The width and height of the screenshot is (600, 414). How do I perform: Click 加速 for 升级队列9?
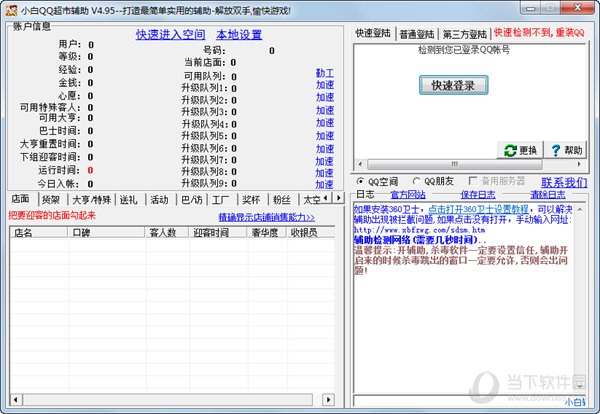coord(324,184)
